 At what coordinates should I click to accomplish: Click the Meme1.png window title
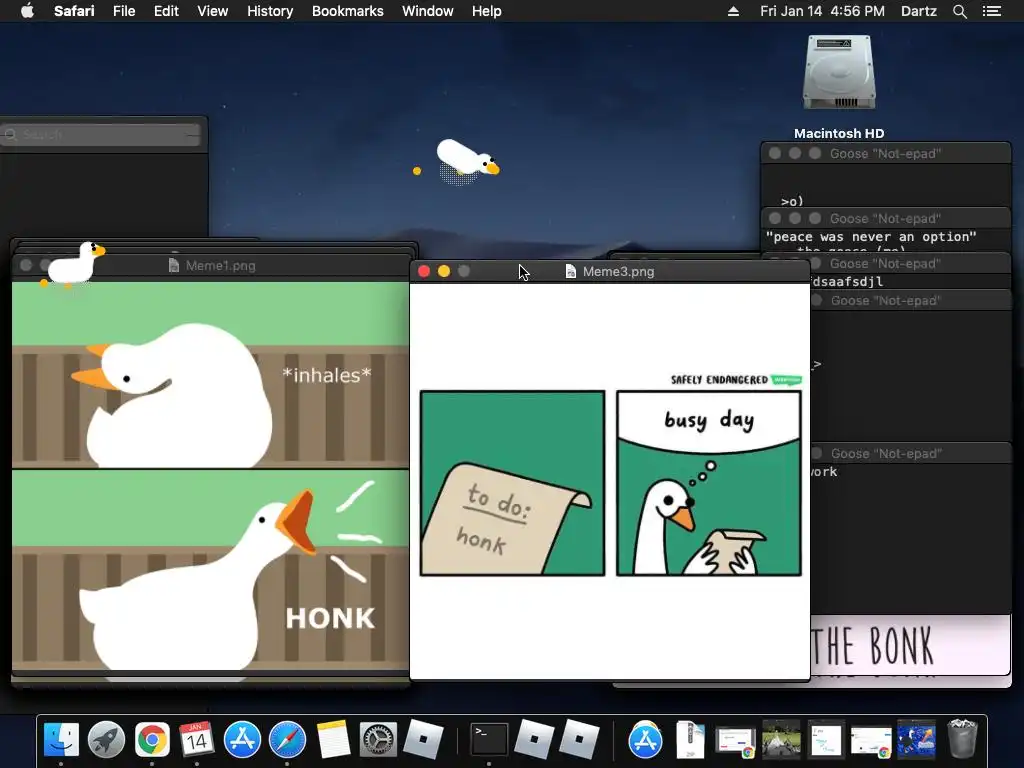220,266
